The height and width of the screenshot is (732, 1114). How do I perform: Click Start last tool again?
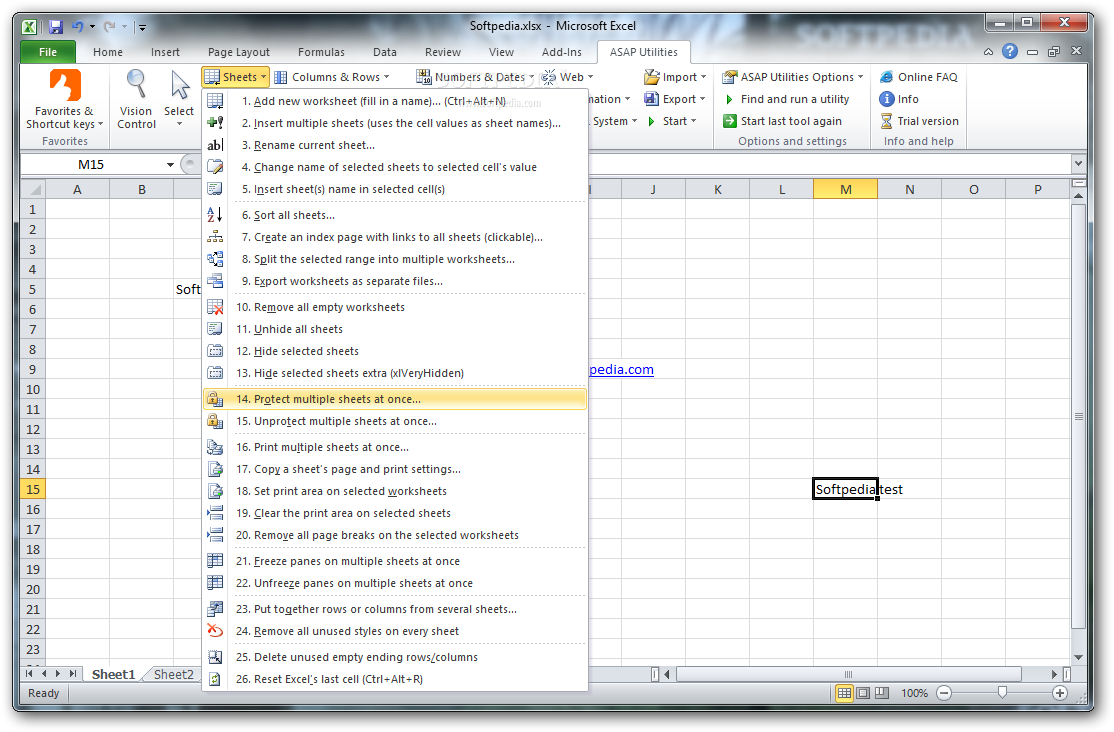pyautogui.click(x=783, y=121)
